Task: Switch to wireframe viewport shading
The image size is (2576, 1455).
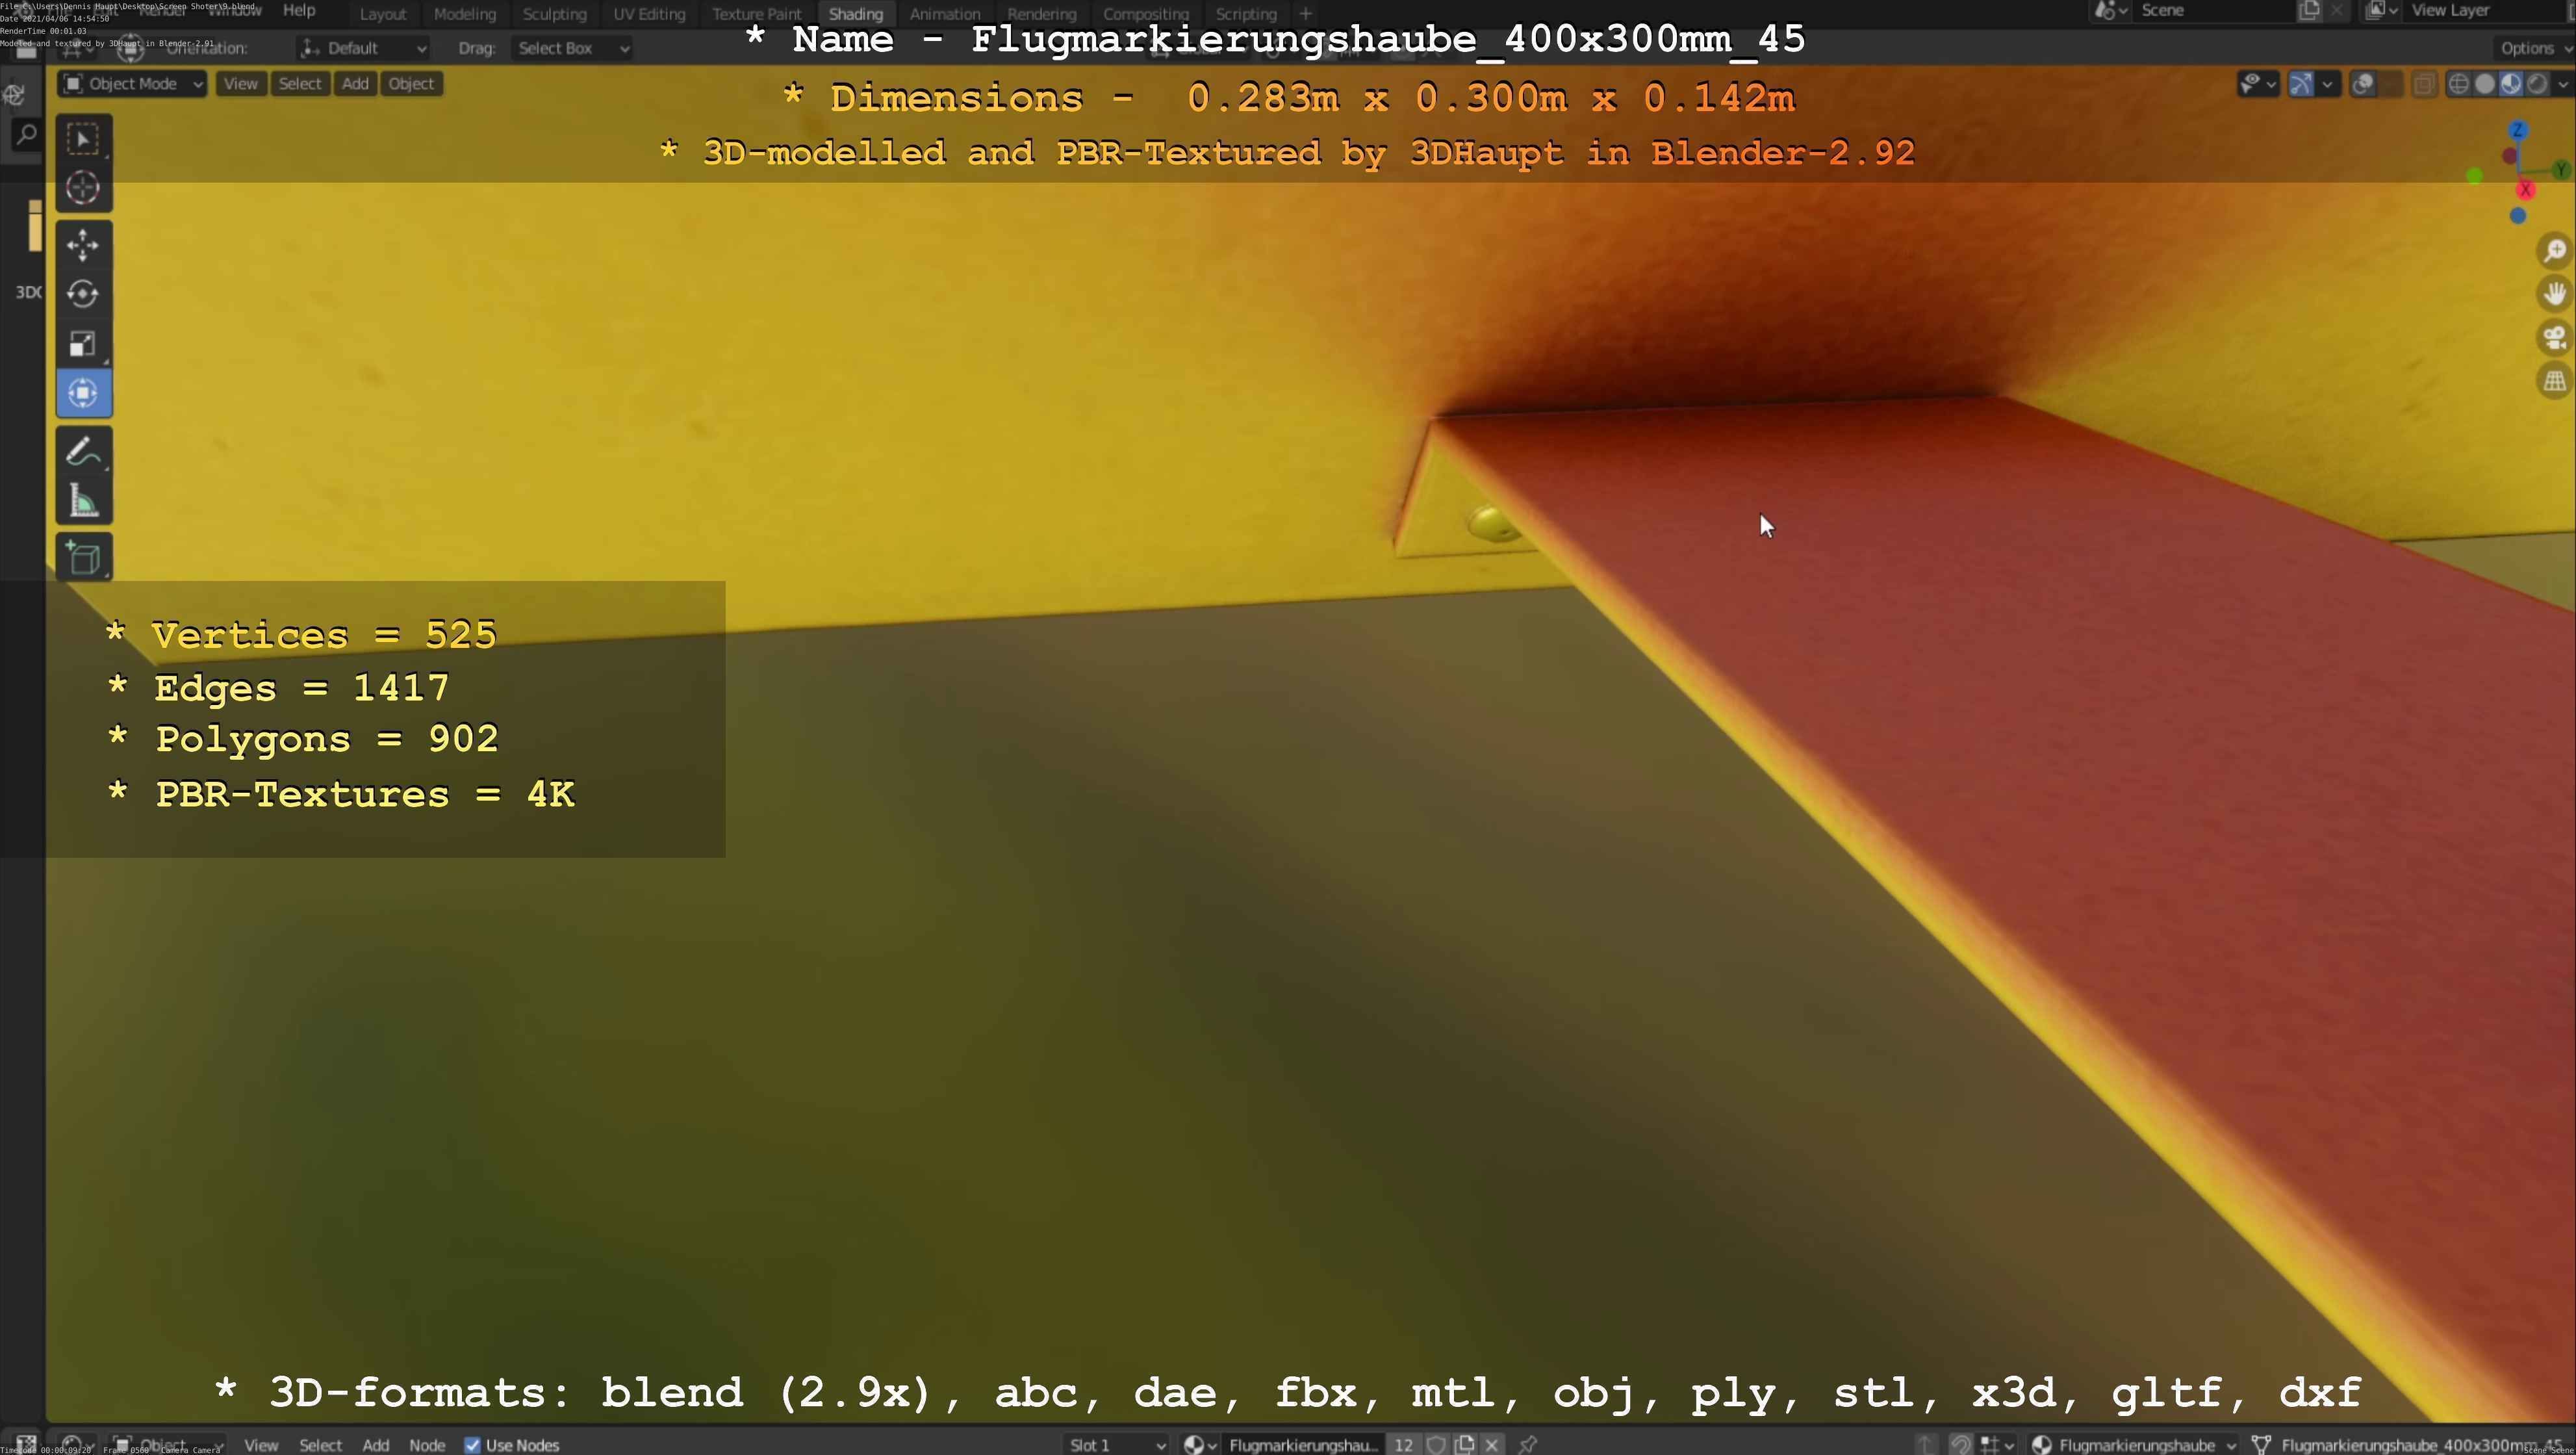Action: point(2458,84)
